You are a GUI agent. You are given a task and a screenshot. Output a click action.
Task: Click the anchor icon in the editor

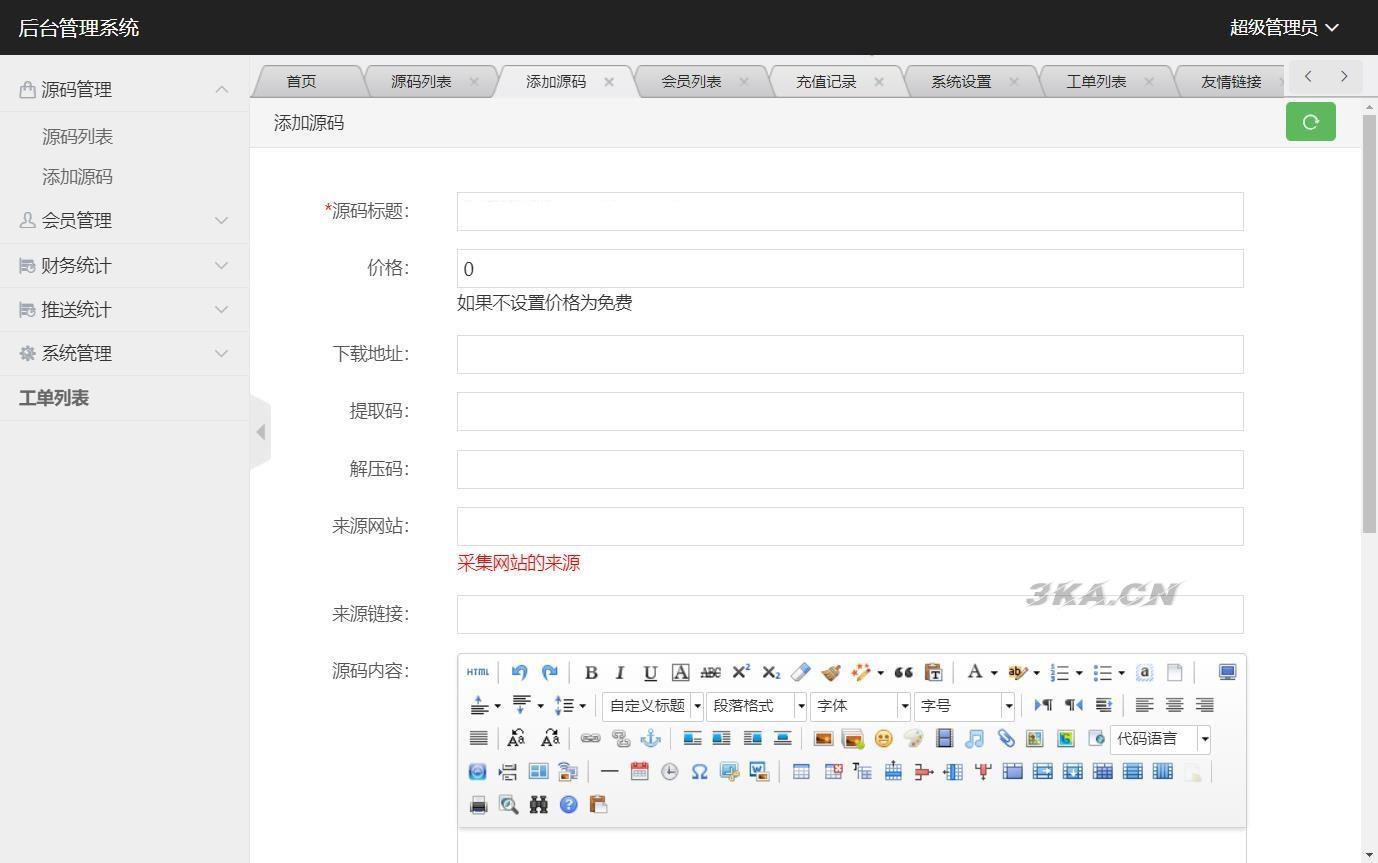point(651,739)
